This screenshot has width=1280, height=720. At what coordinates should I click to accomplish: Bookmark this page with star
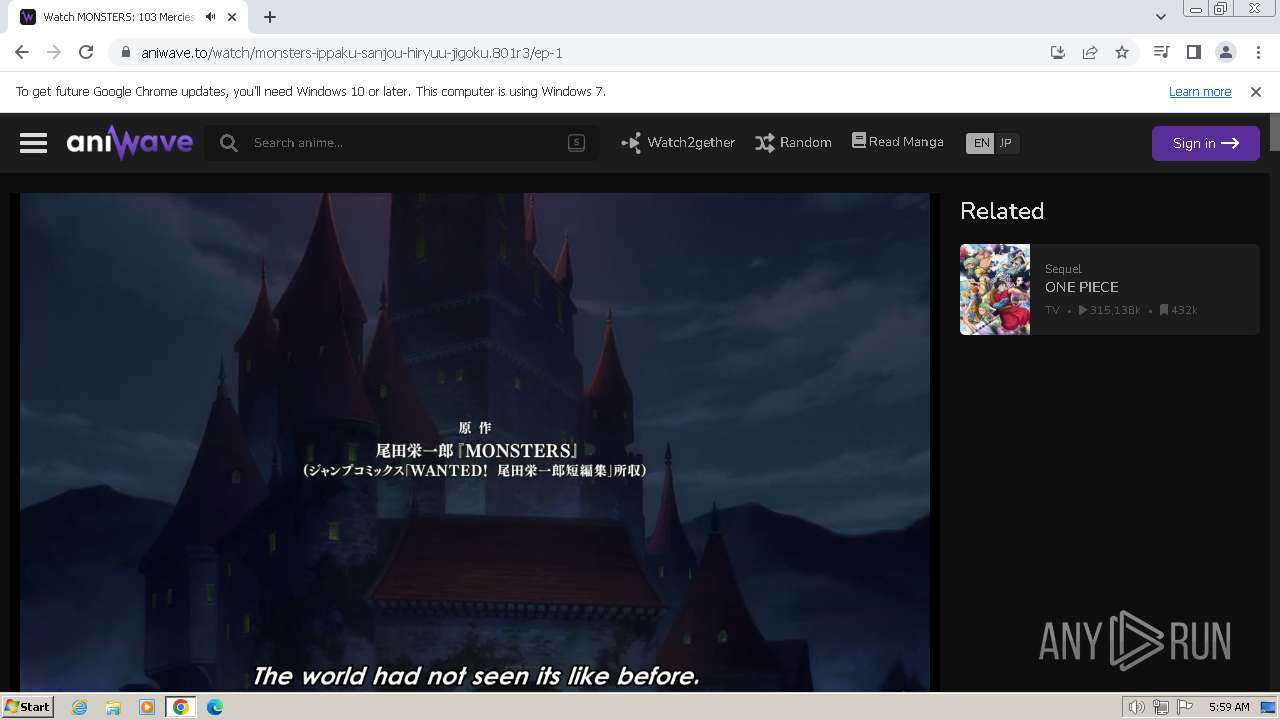click(x=1122, y=52)
